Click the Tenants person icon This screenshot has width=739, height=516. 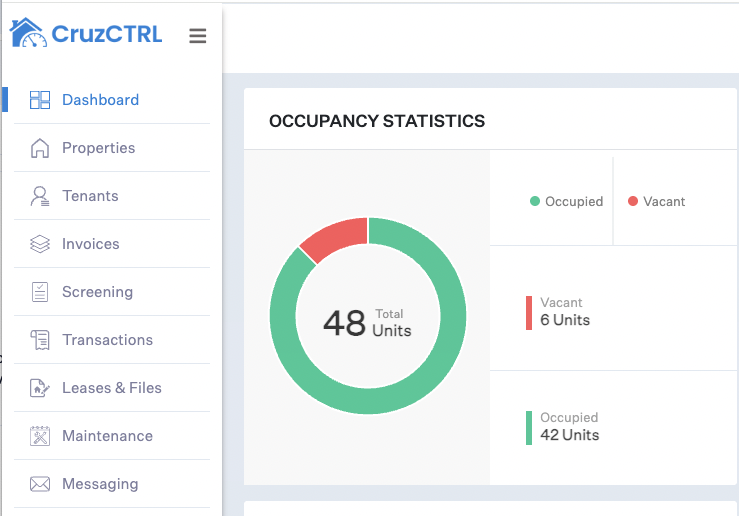[x=40, y=196]
